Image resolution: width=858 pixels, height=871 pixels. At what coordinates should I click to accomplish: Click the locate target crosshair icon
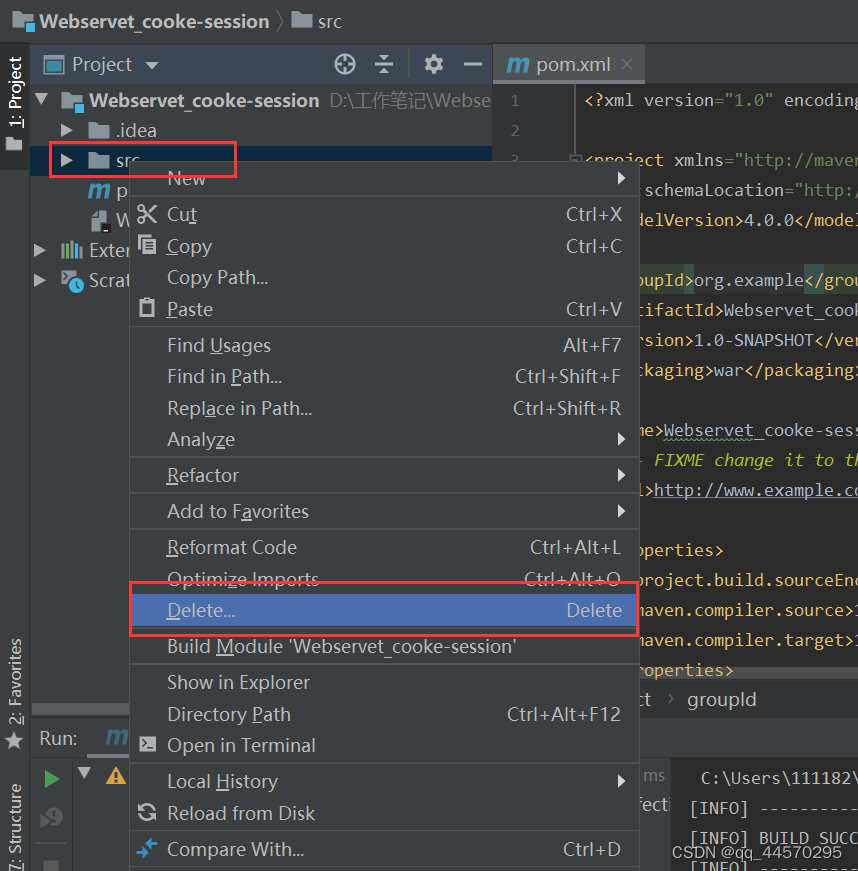(345, 64)
